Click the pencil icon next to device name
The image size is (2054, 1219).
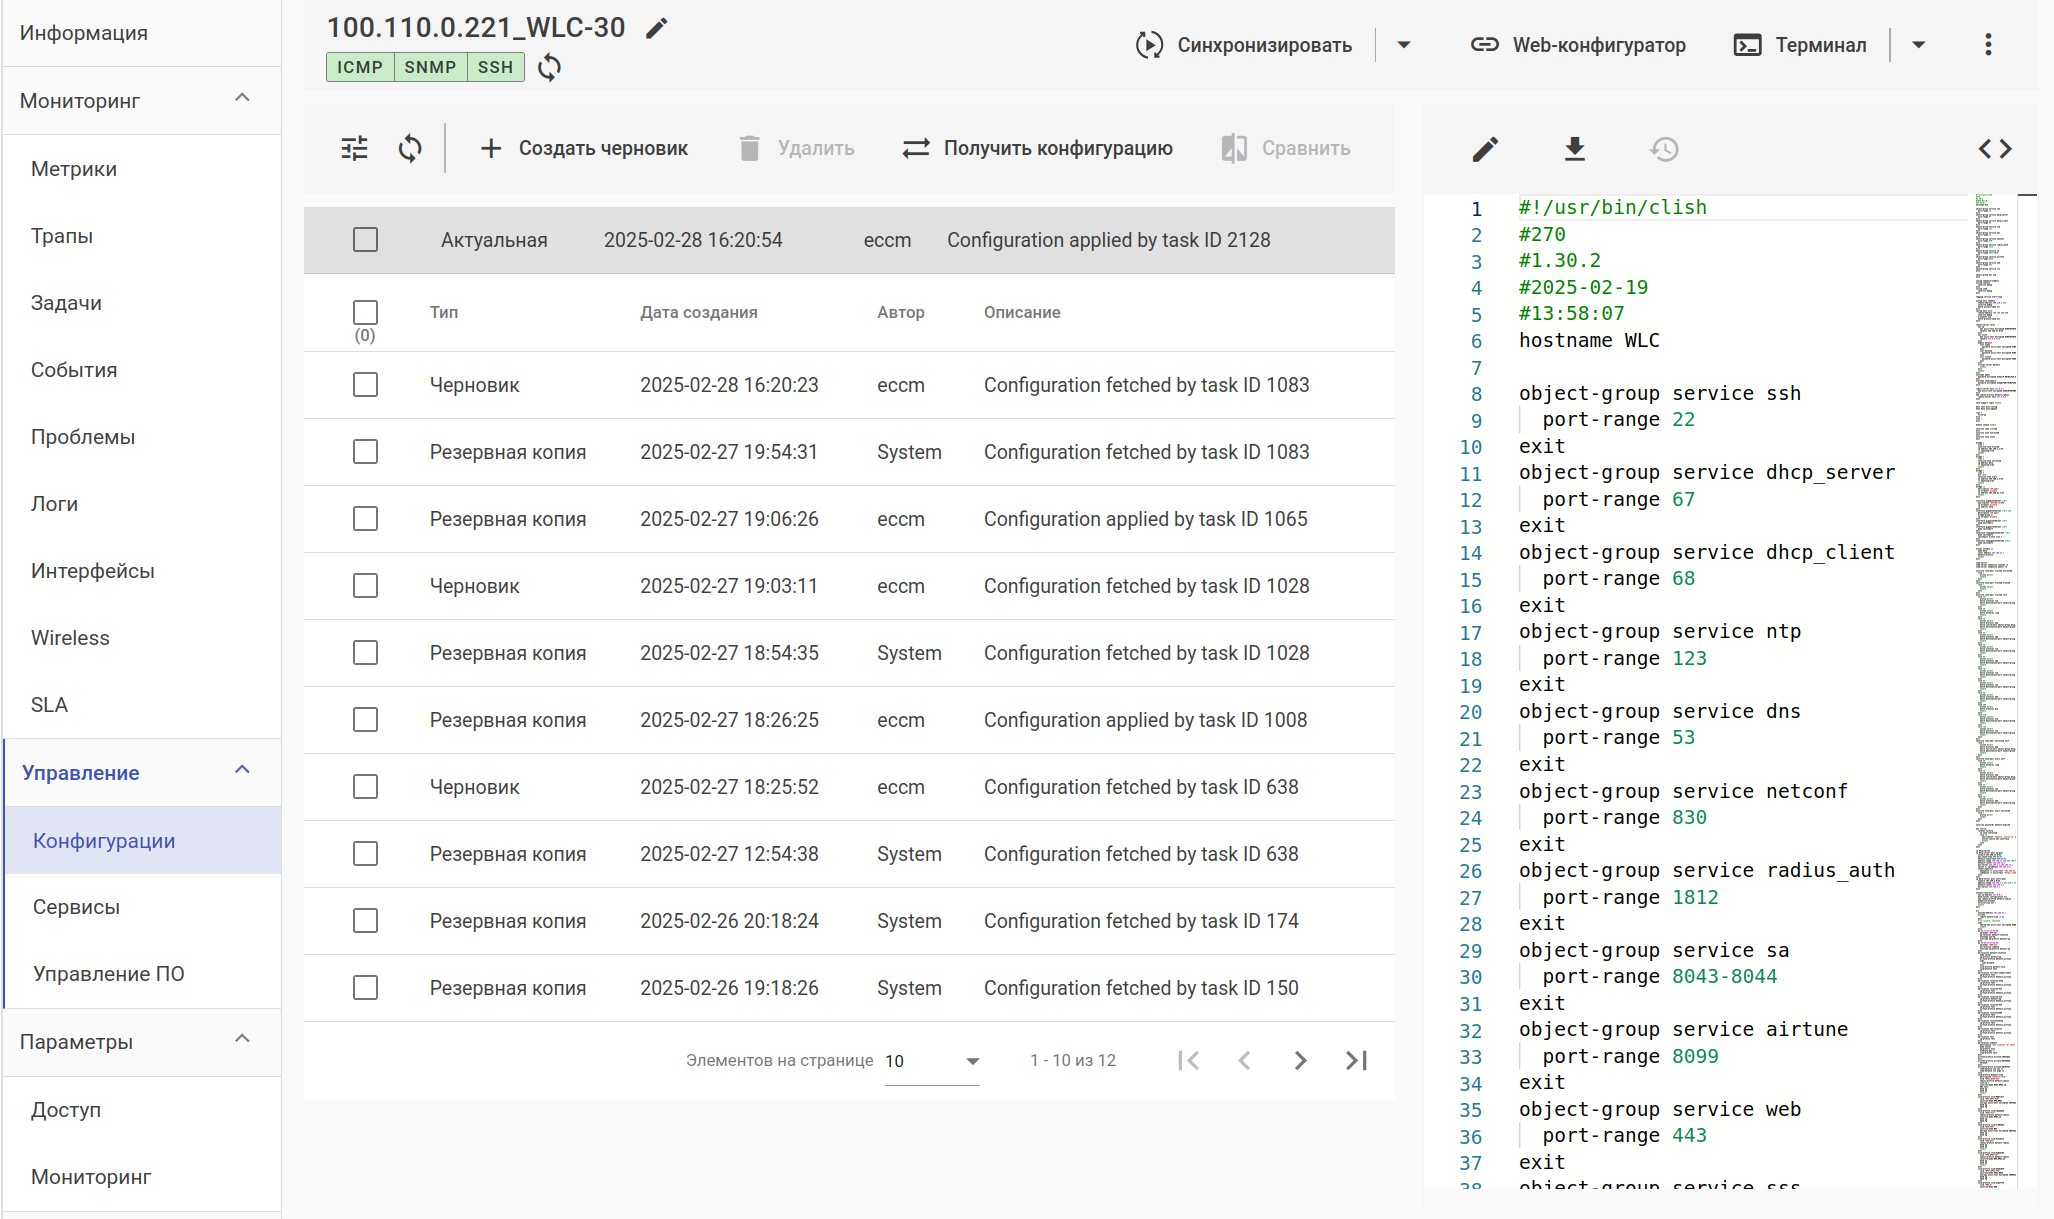pos(656,28)
